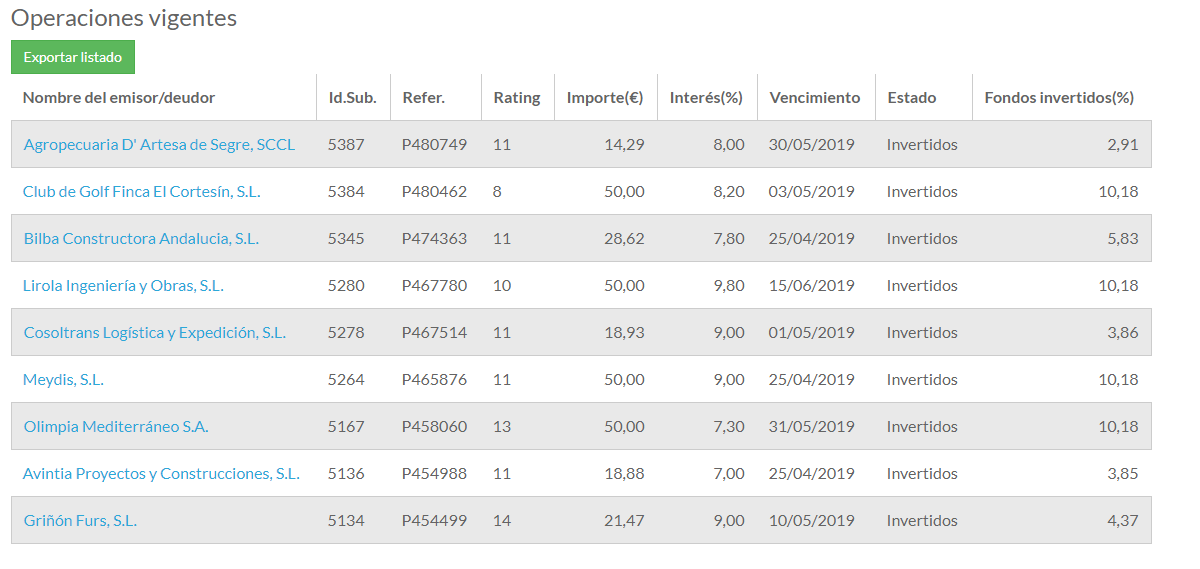The height and width of the screenshot is (569, 1200).
Task: Click the Importe(€) column header
Action: 604,97
